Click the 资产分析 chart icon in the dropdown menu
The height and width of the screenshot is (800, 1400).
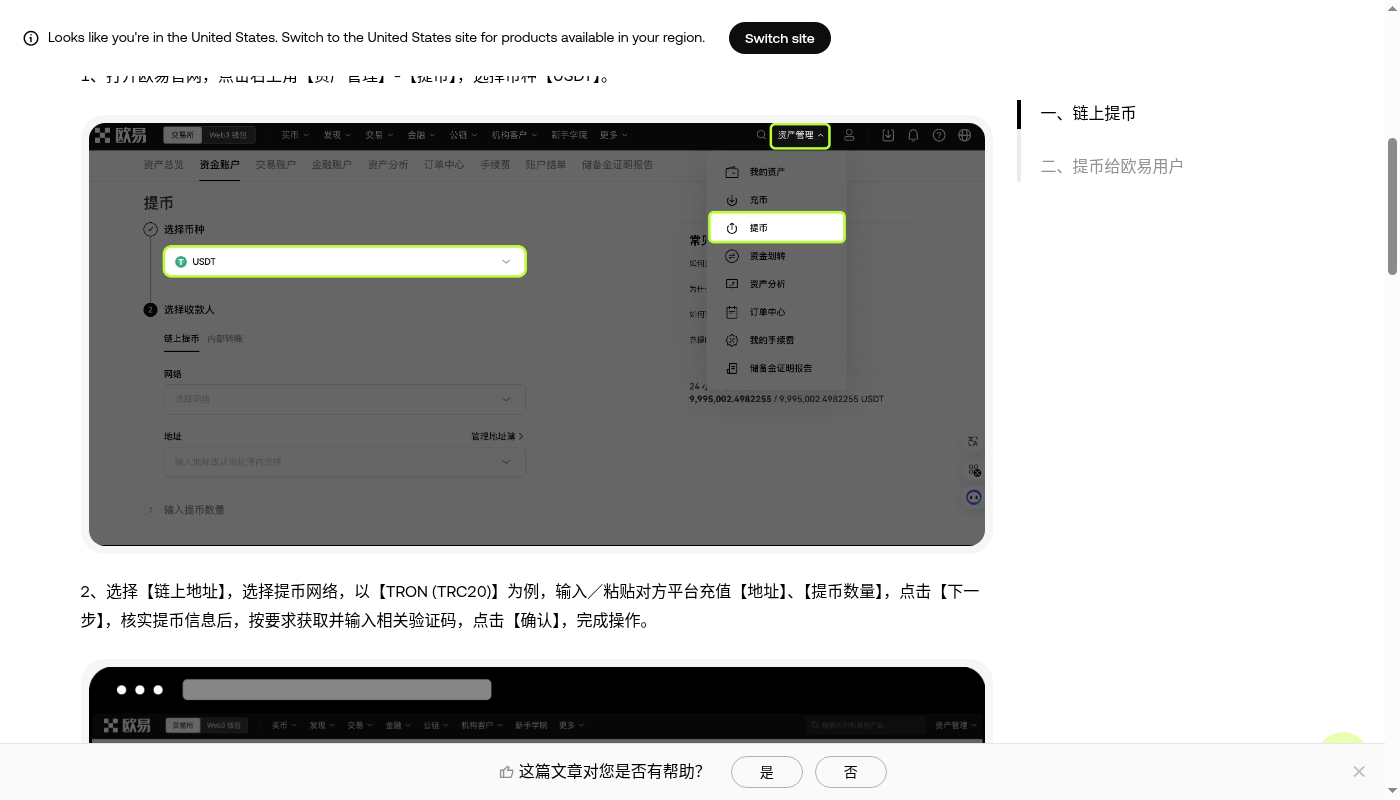[732, 284]
